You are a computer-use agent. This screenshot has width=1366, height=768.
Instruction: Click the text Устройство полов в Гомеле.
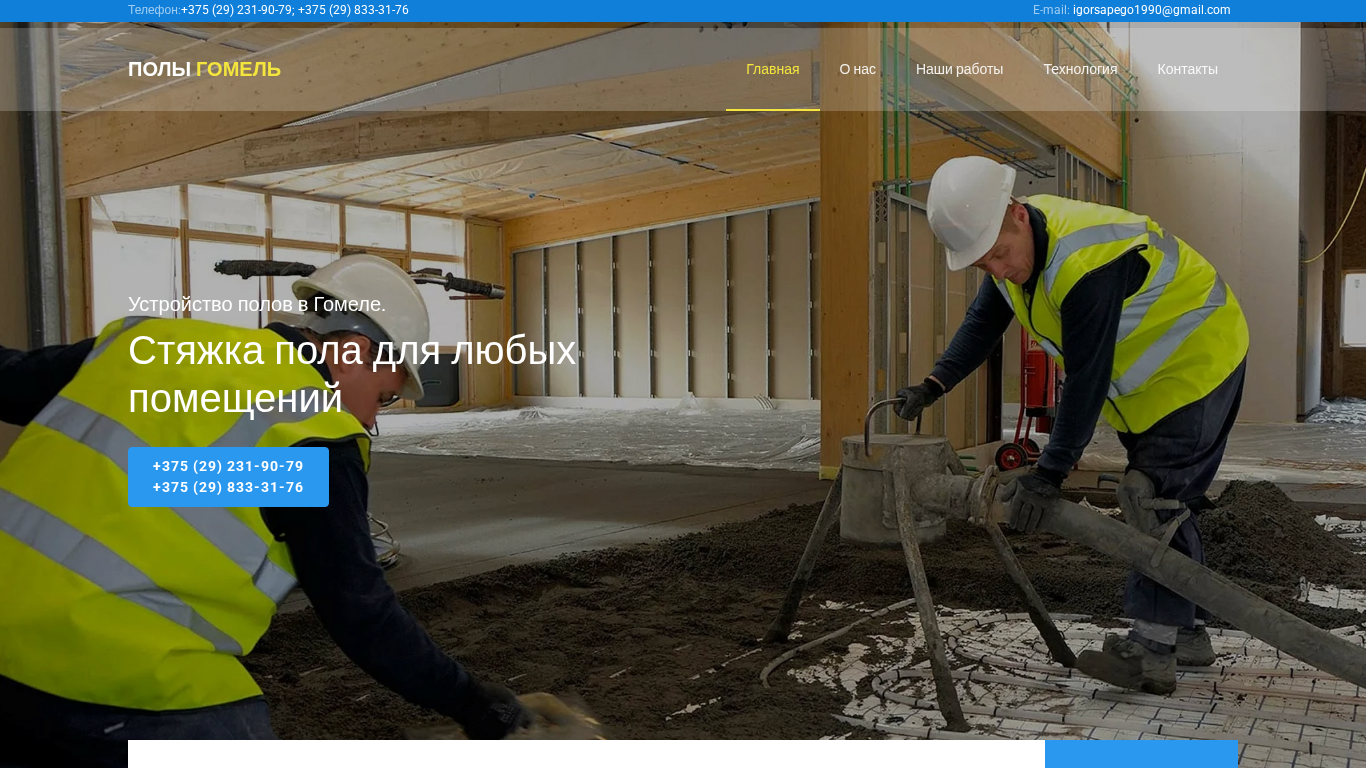pyautogui.click(x=257, y=304)
